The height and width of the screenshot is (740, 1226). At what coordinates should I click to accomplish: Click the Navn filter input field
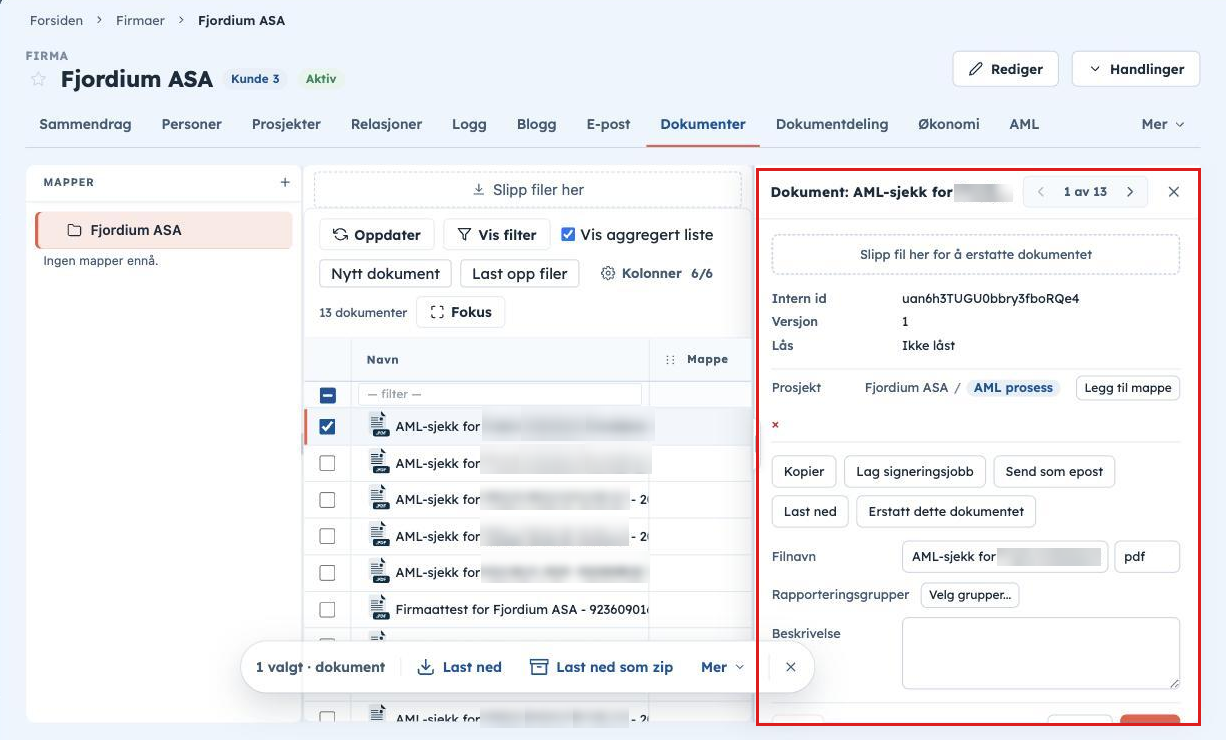click(x=500, y=395)
